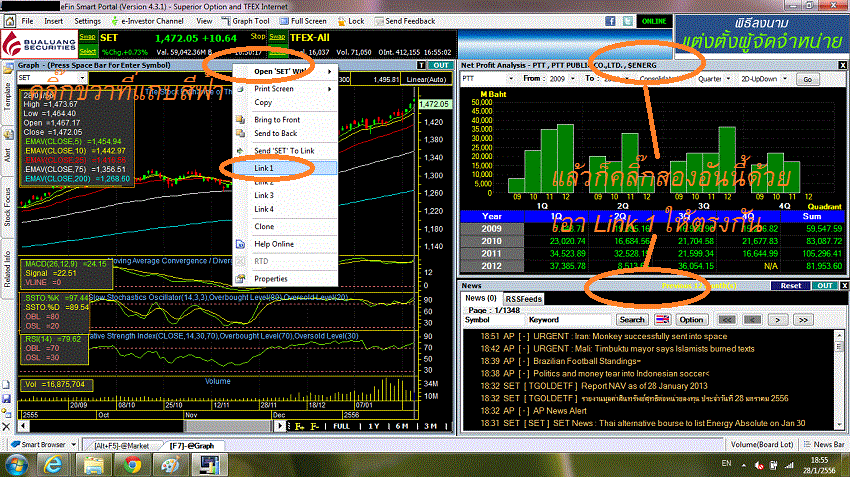This screenshot has width=850, height=477.
Task: Open the Twitter icon
Action: (x=628, y=21)
